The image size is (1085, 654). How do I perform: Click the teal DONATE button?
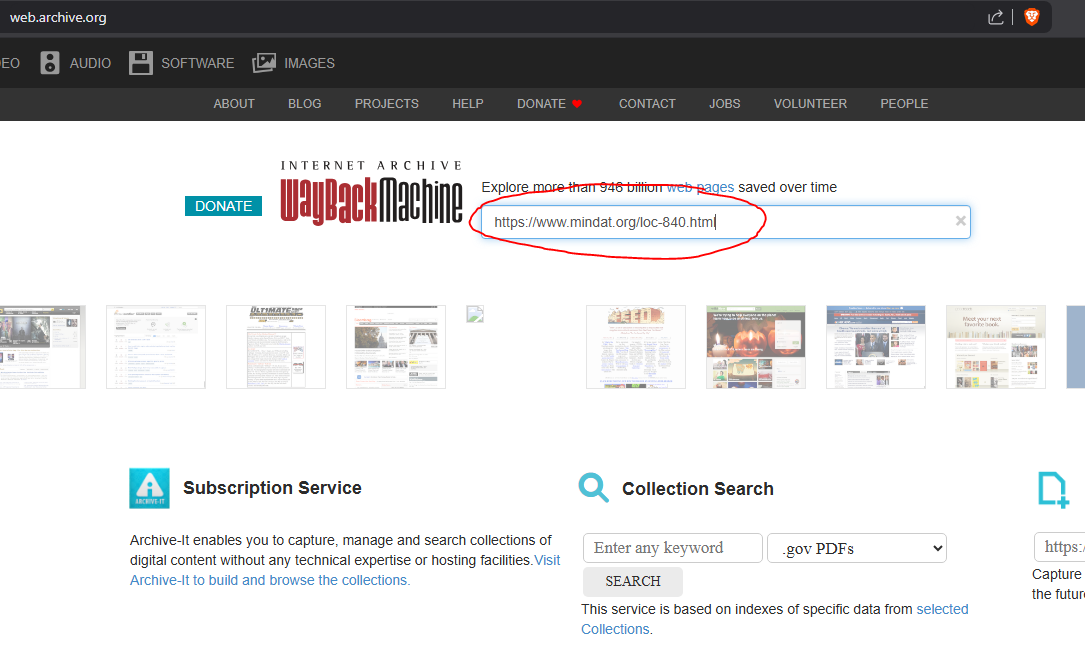[224, 206]
